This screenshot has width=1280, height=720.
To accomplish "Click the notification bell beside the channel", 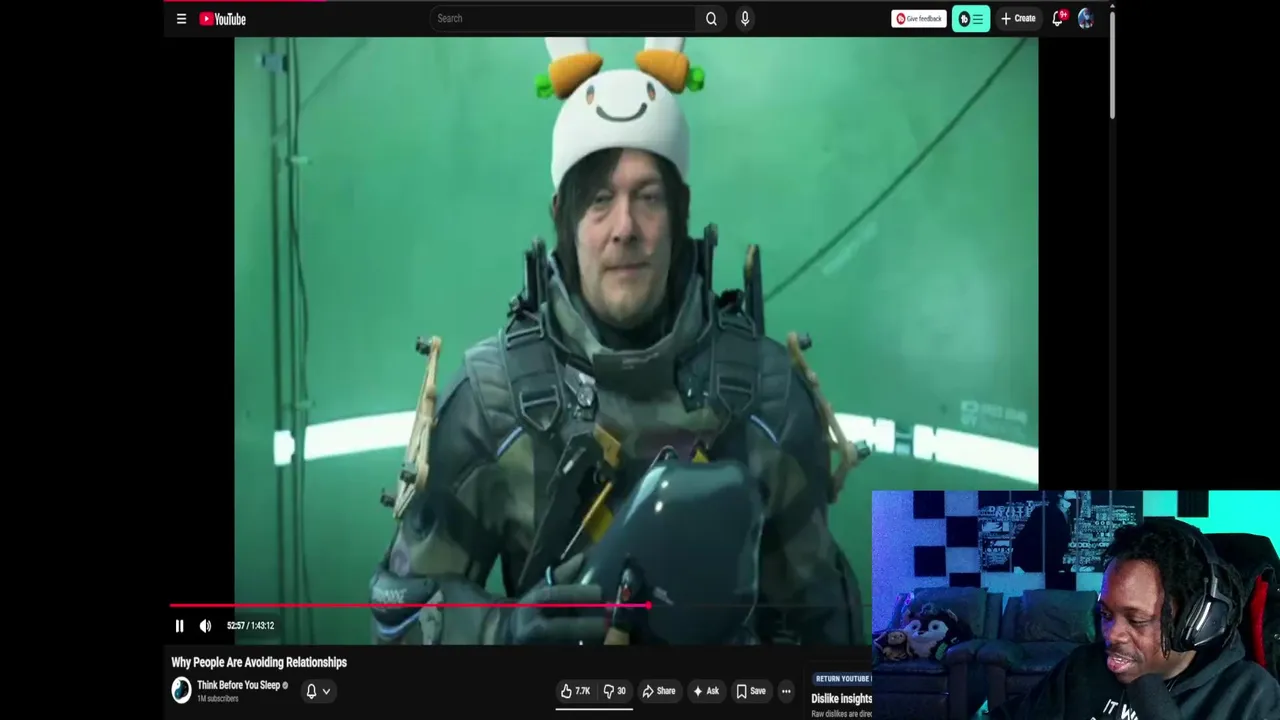I will click(311, 691).
